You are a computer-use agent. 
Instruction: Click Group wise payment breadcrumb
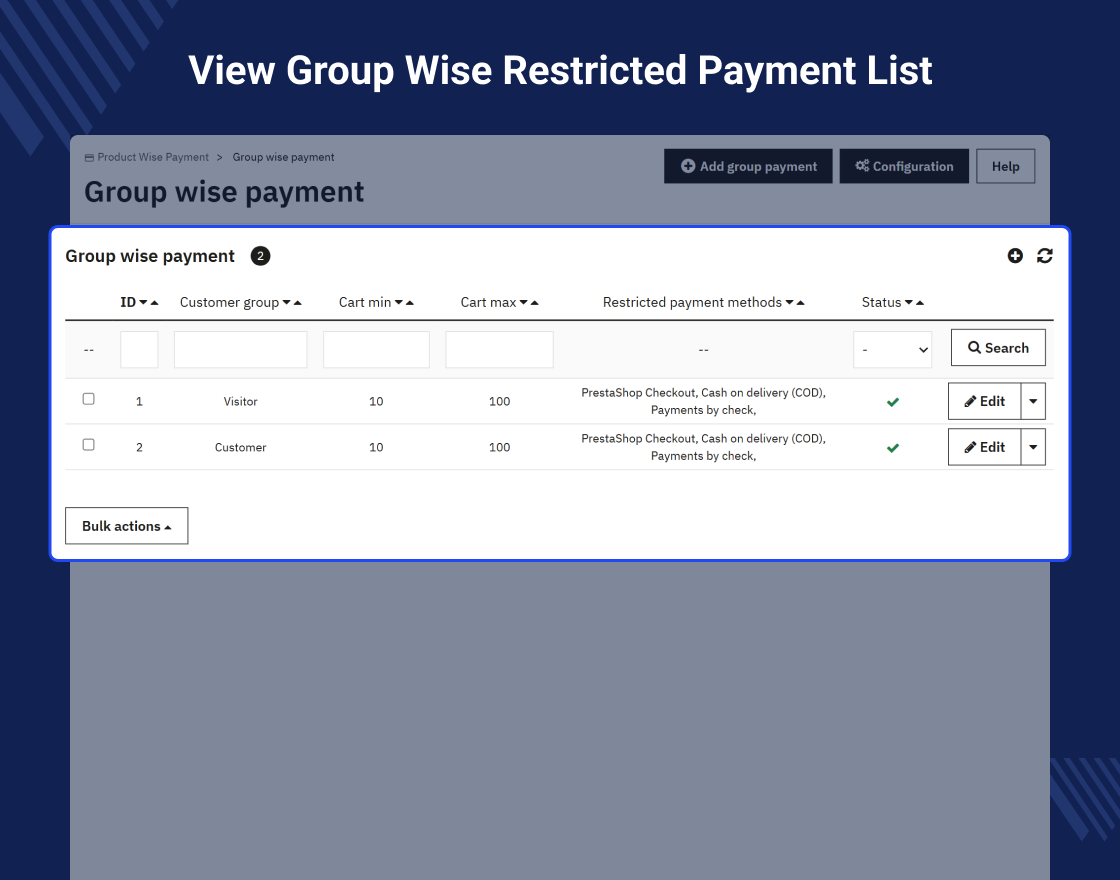[x=284, y=157]
